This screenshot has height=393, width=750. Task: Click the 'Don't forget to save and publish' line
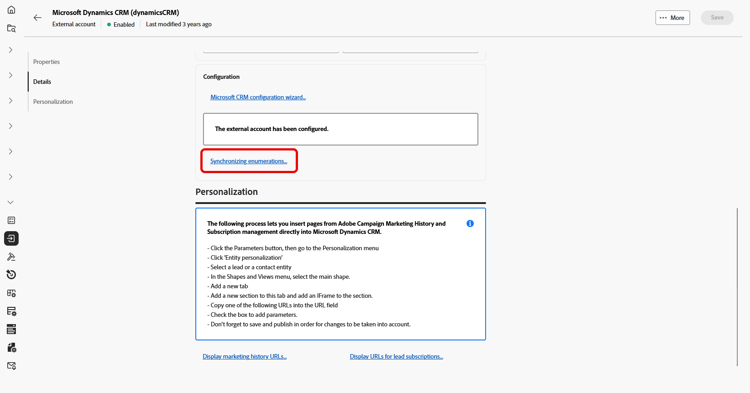point(309,324)
